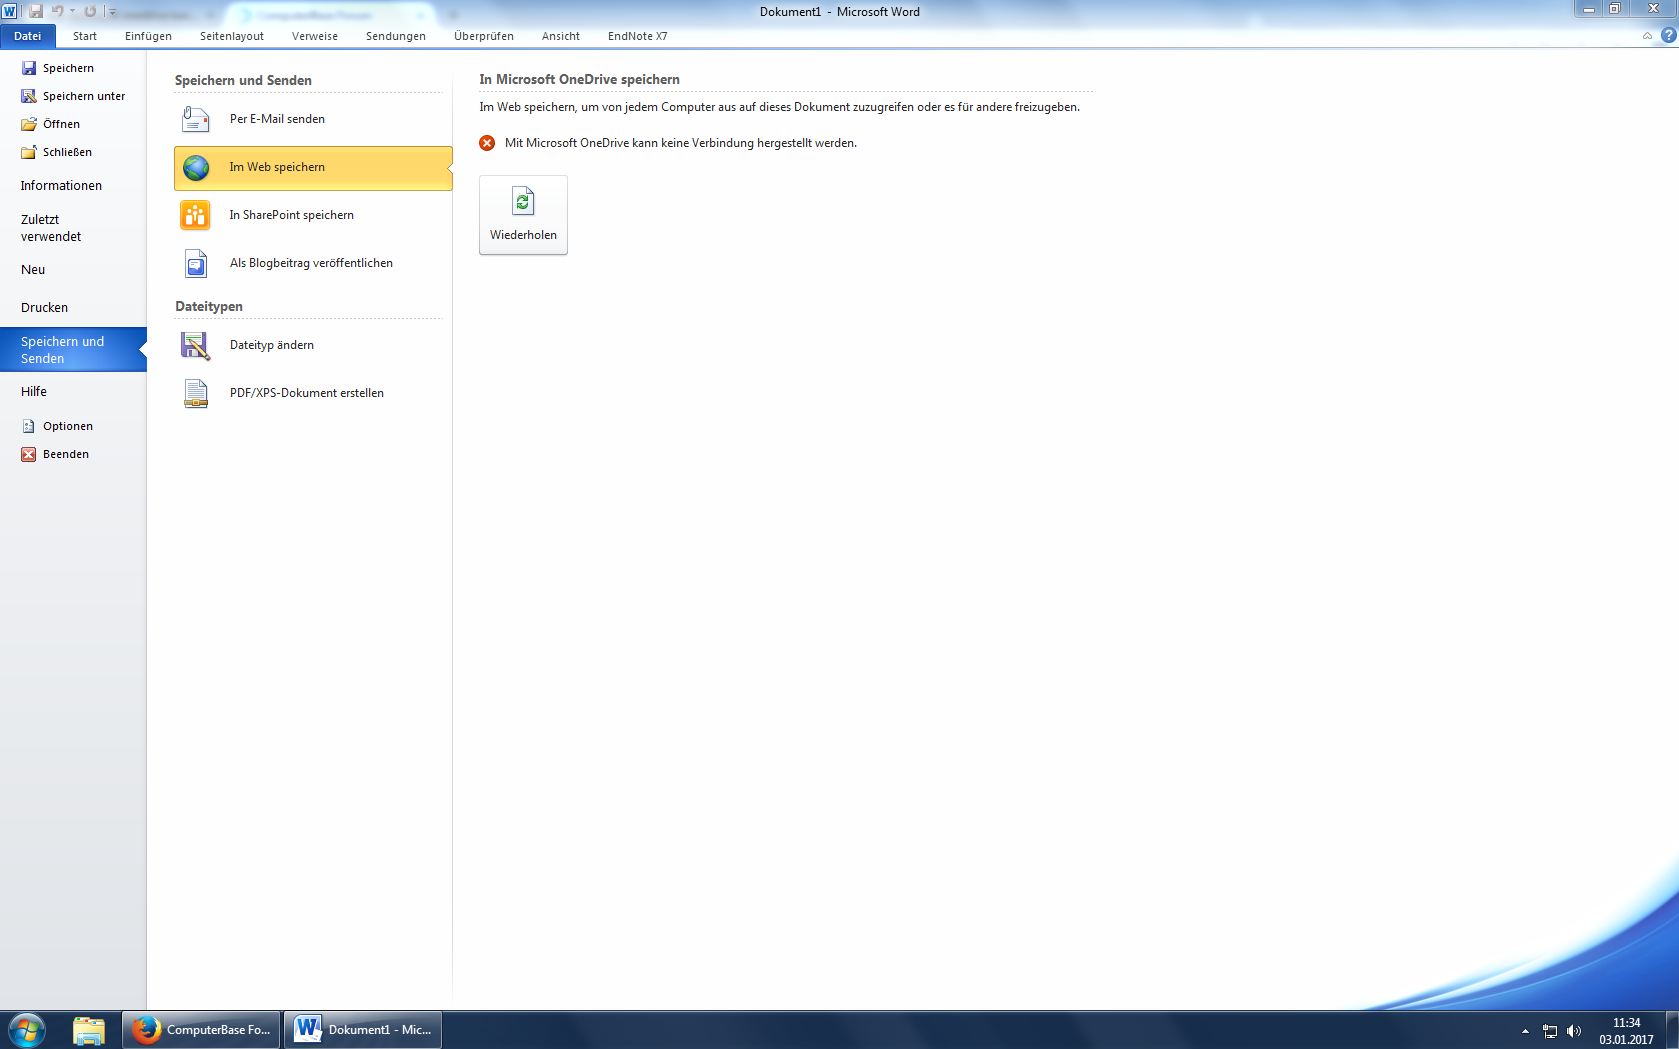Click the network tray icon
The width and height of the screenshot is (1679, 1049).
(x=1550, y=1031)
